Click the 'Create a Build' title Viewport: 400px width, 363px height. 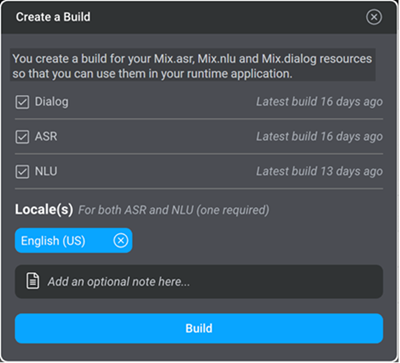pyautogui.click(x=53, y=17)
